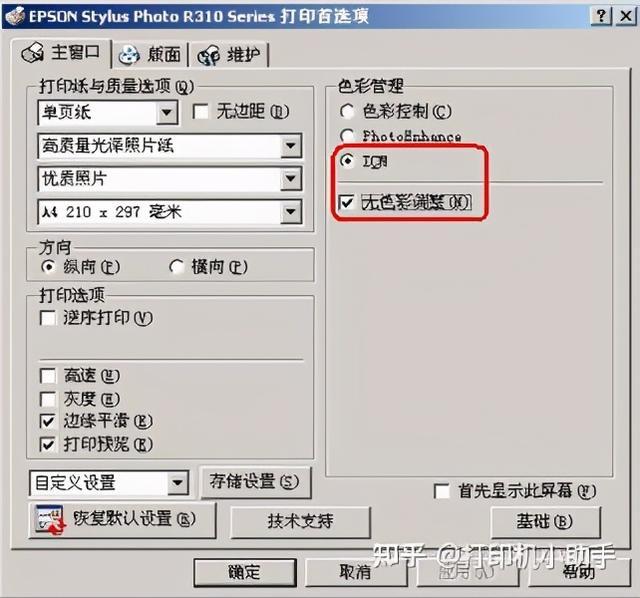The image size is (640, 598).
Task: Click the restore defaults icon
Action: [x=50, y=520]
